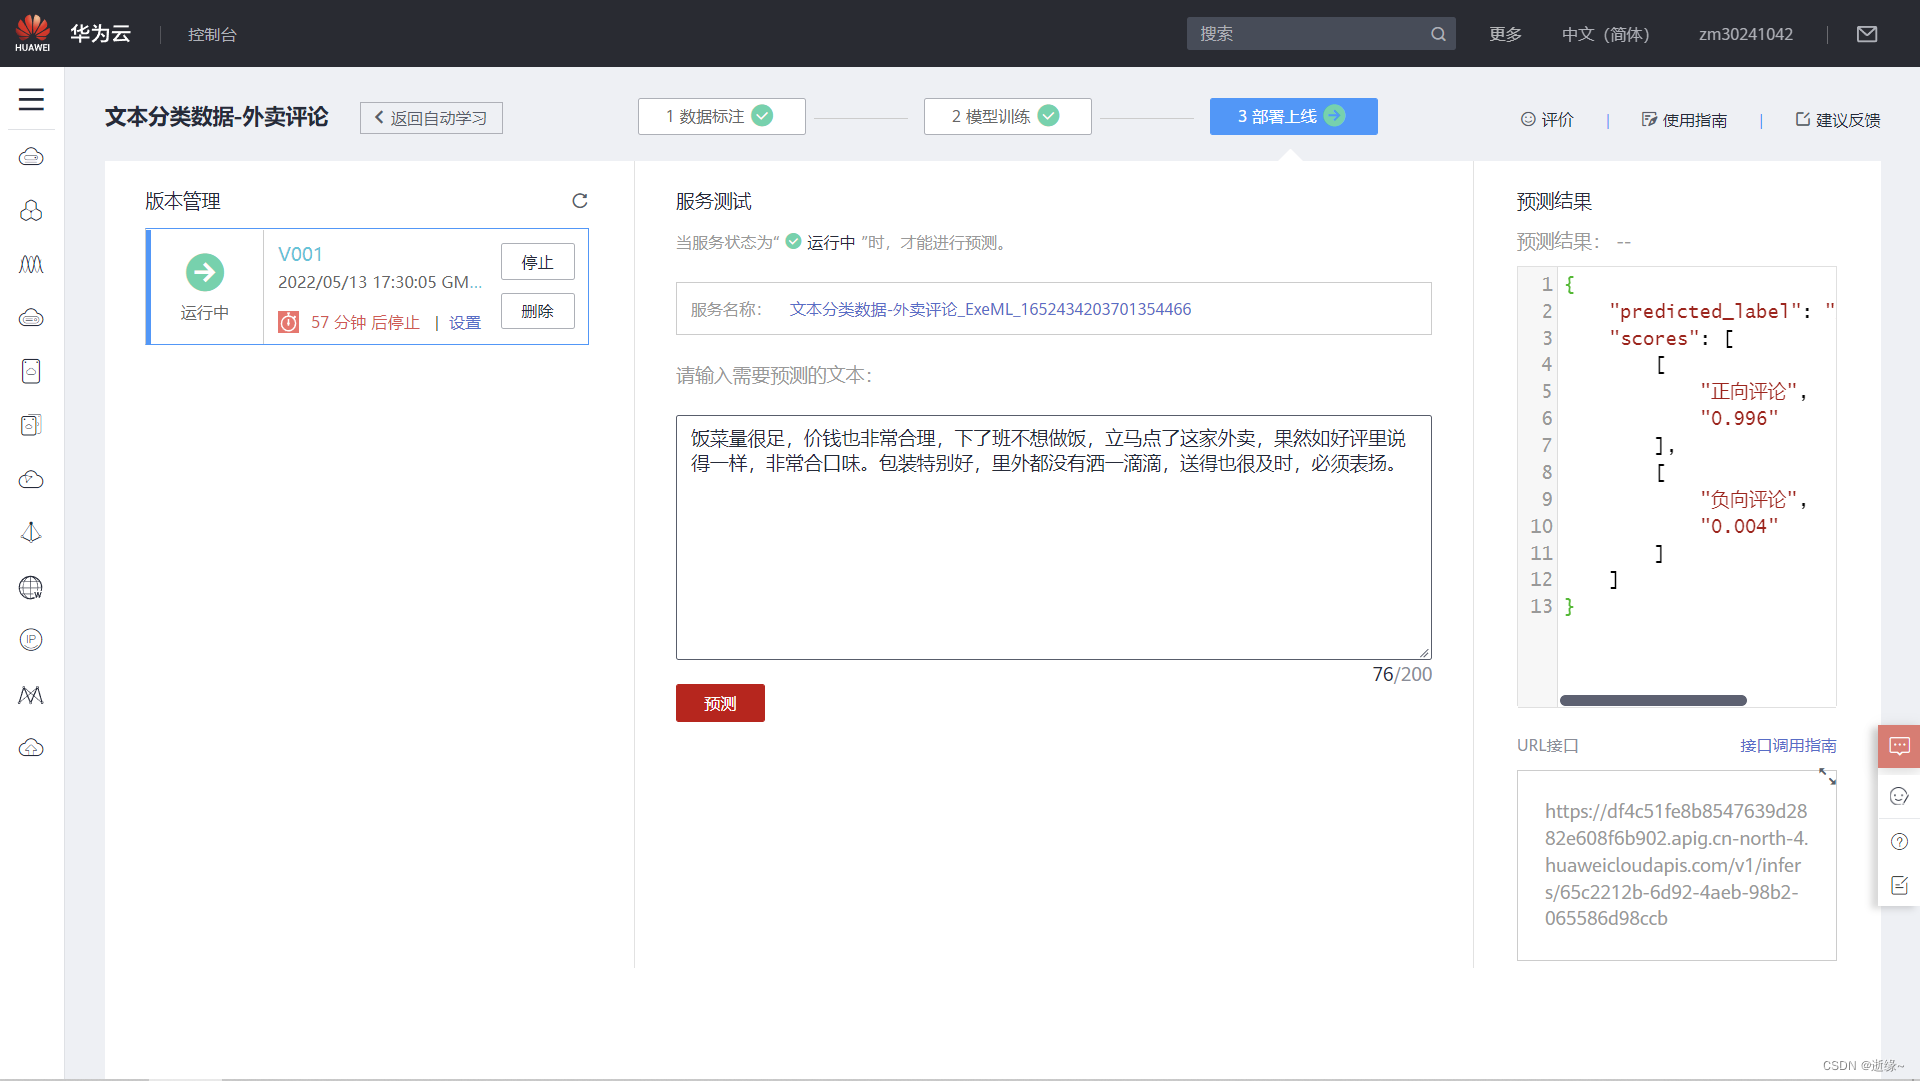Click the "正向评论" label in JSON
1920x1081 pixels.
coord(1748,391)
